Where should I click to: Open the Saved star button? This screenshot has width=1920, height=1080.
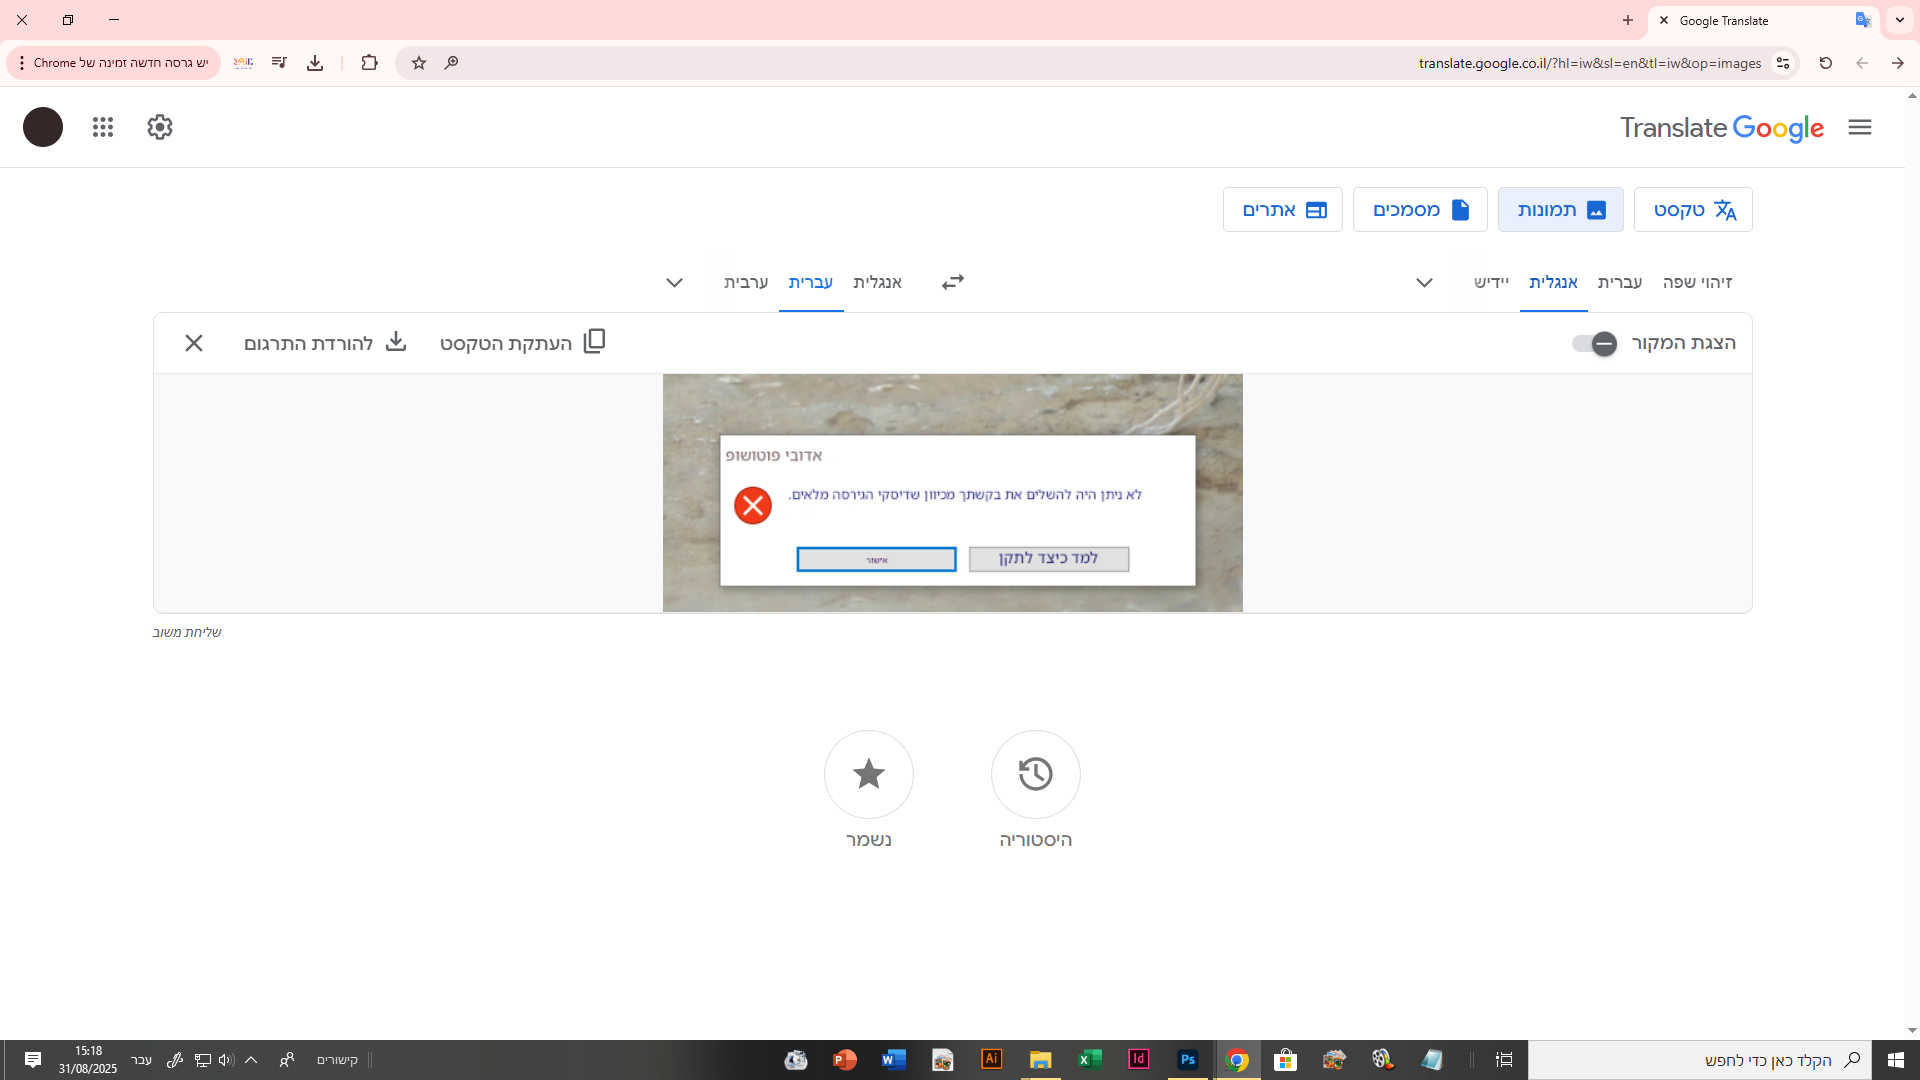tap(868, 774)
